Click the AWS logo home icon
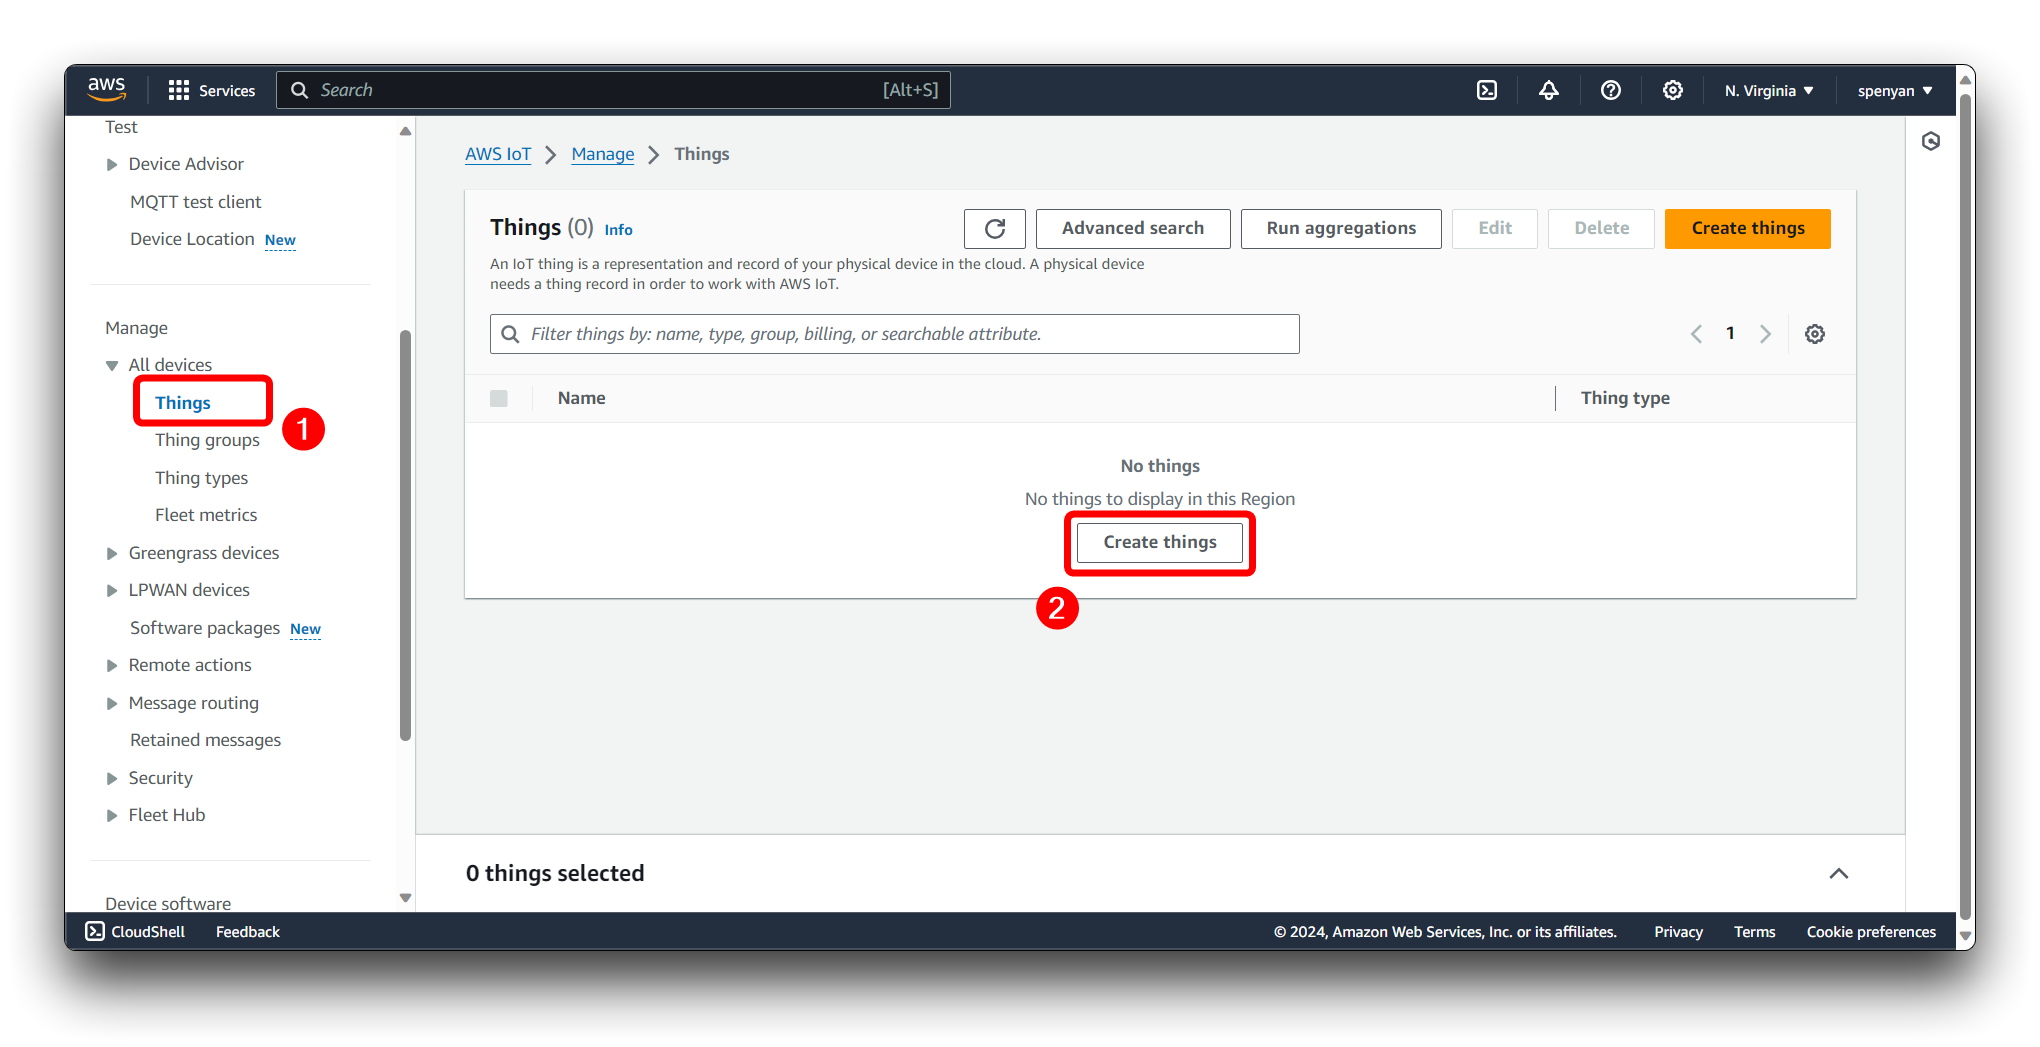Image resolution: width=2040 pixels, height=1047 pixels. coord(106,89)
